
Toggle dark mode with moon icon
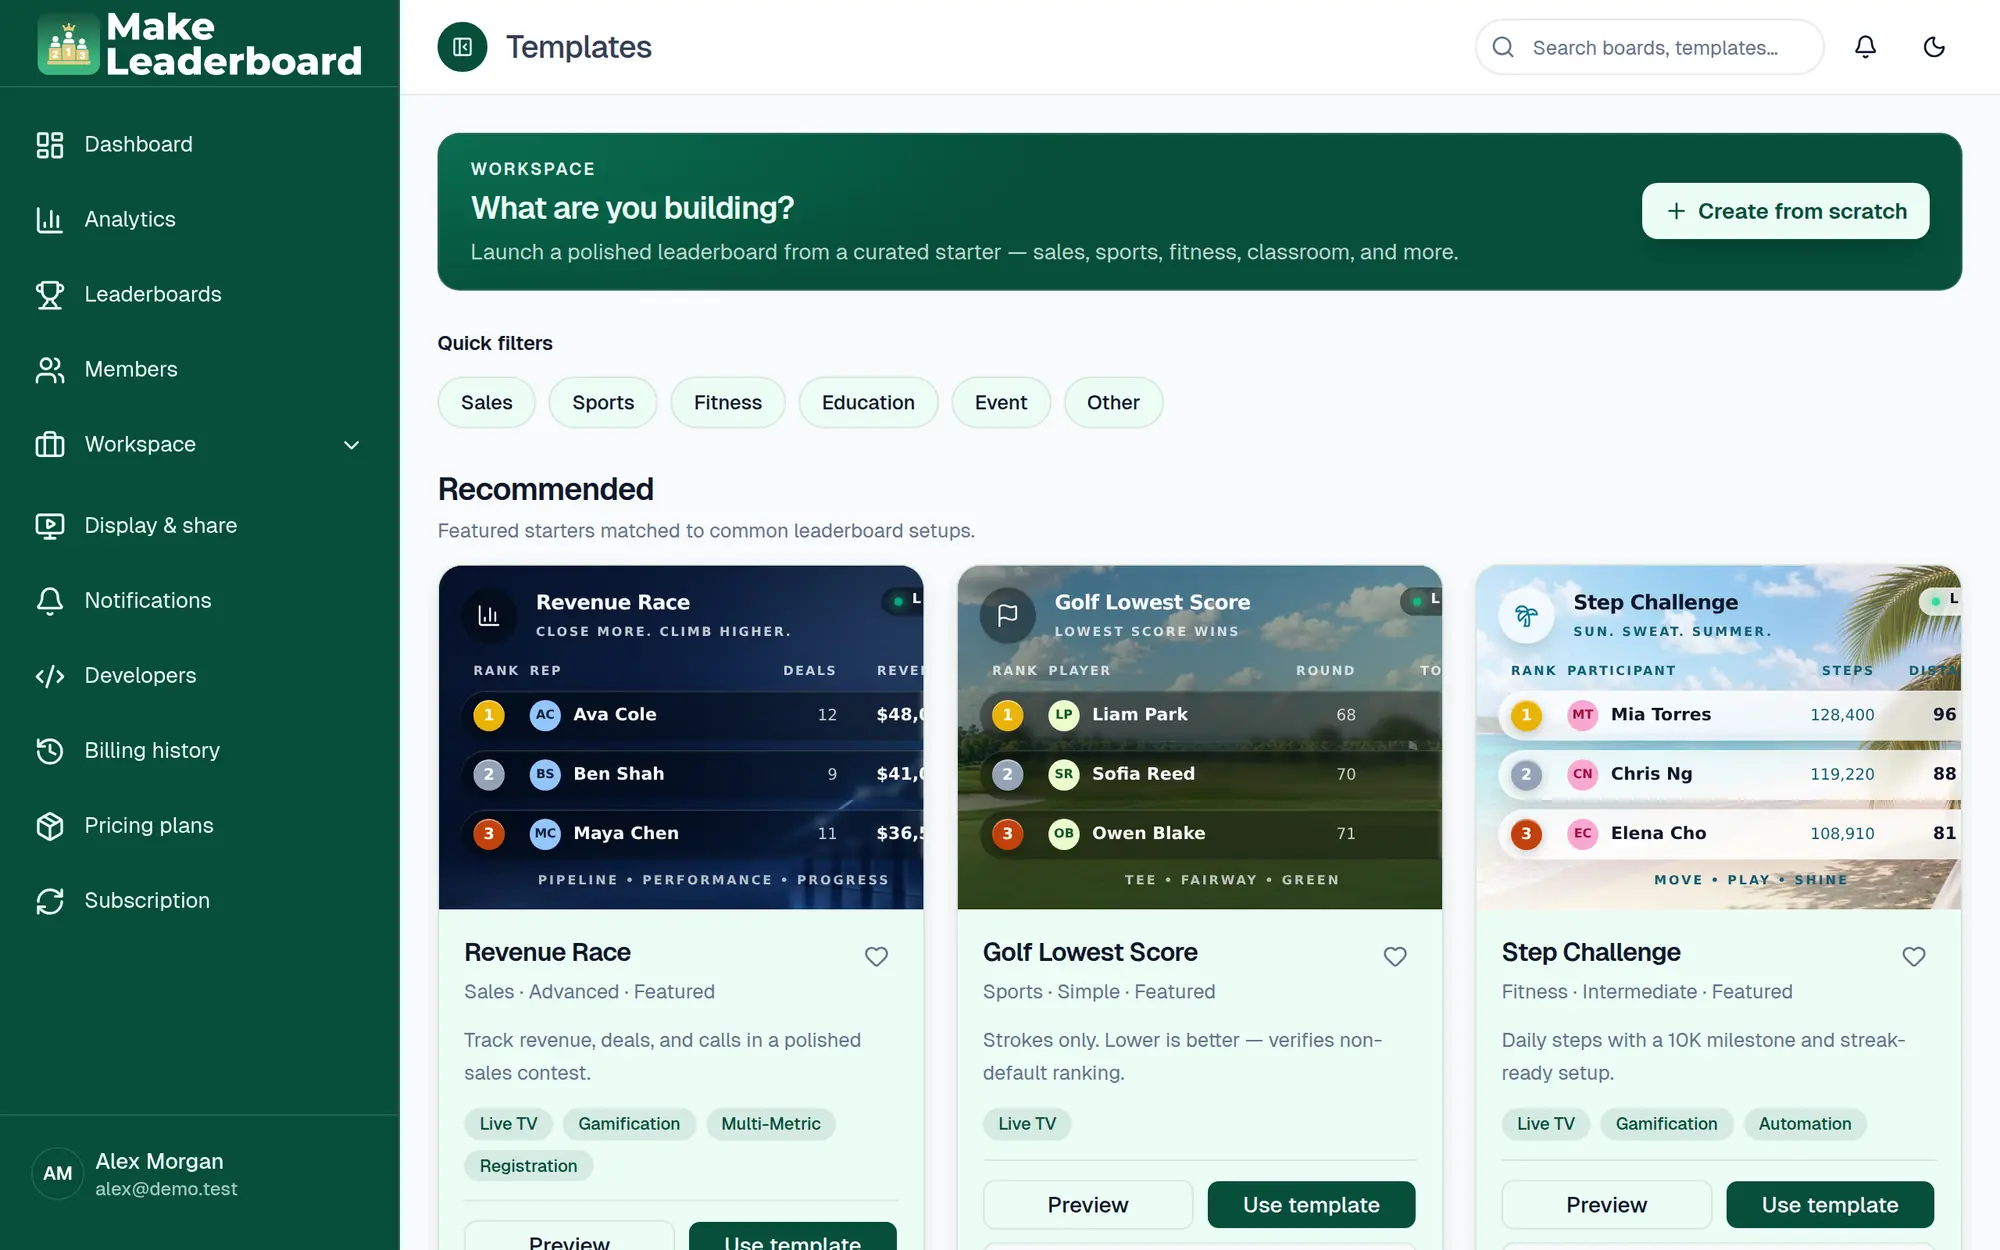click(x=1934, y=47)
